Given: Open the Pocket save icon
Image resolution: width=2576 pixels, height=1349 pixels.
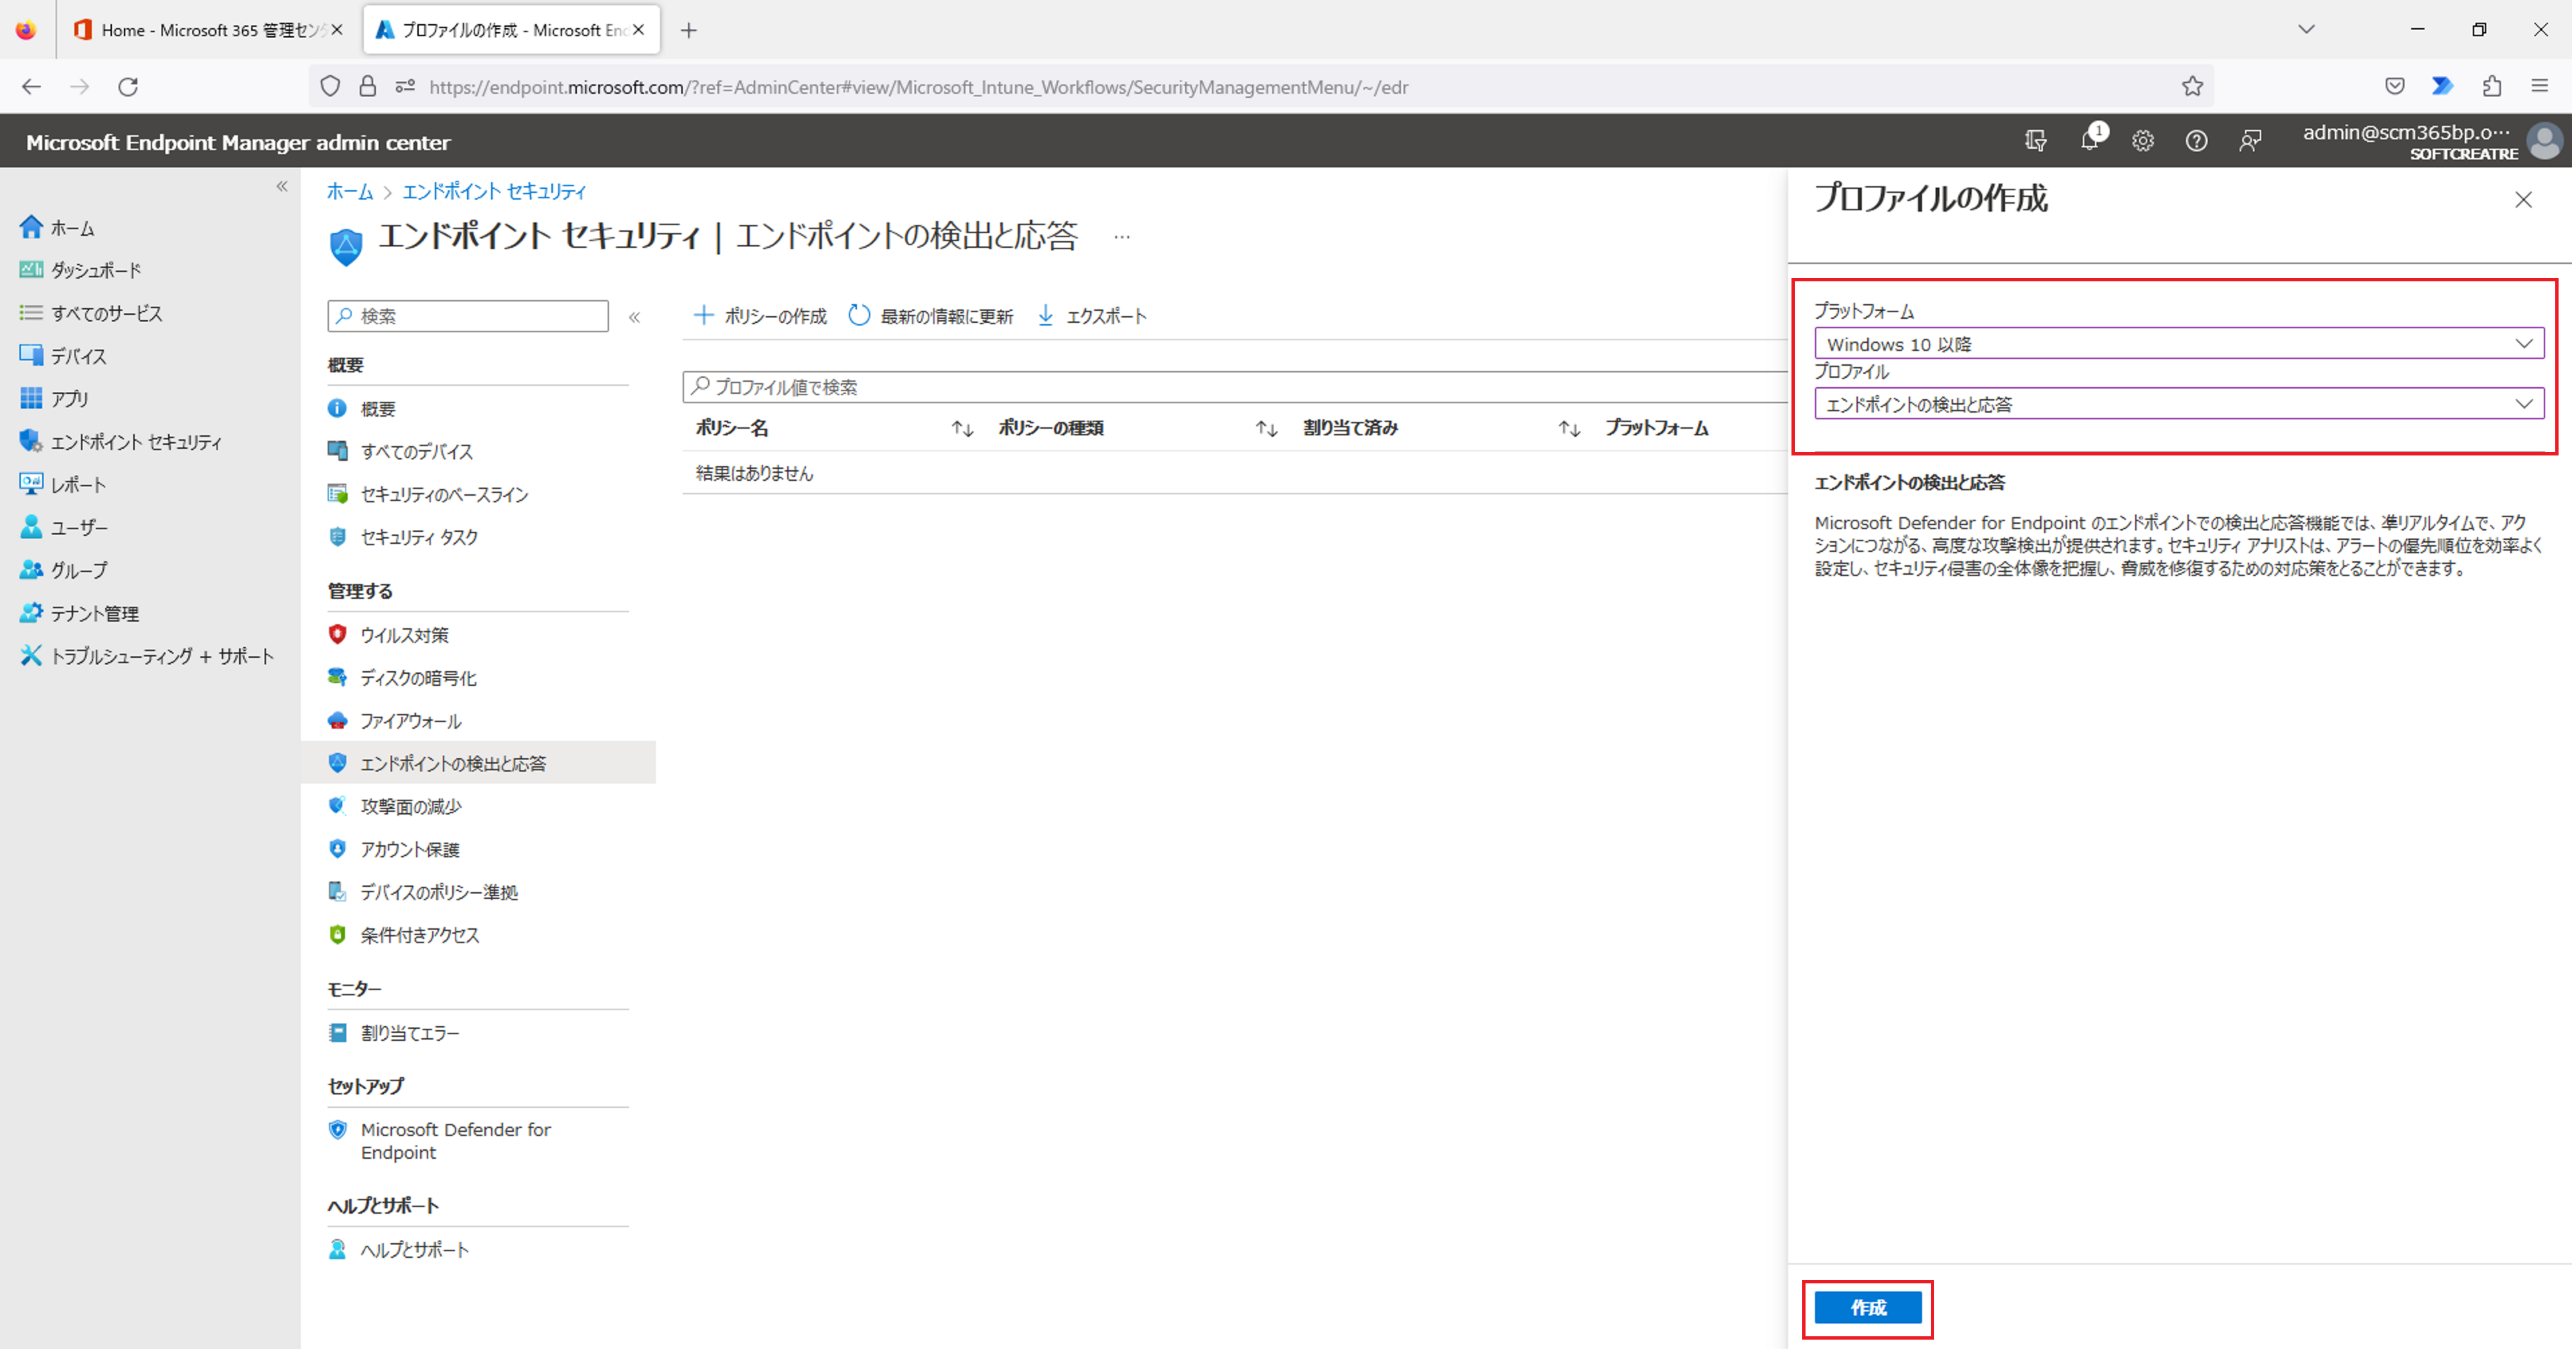Looking at the screenshot, I should (x=2394, y=87).
